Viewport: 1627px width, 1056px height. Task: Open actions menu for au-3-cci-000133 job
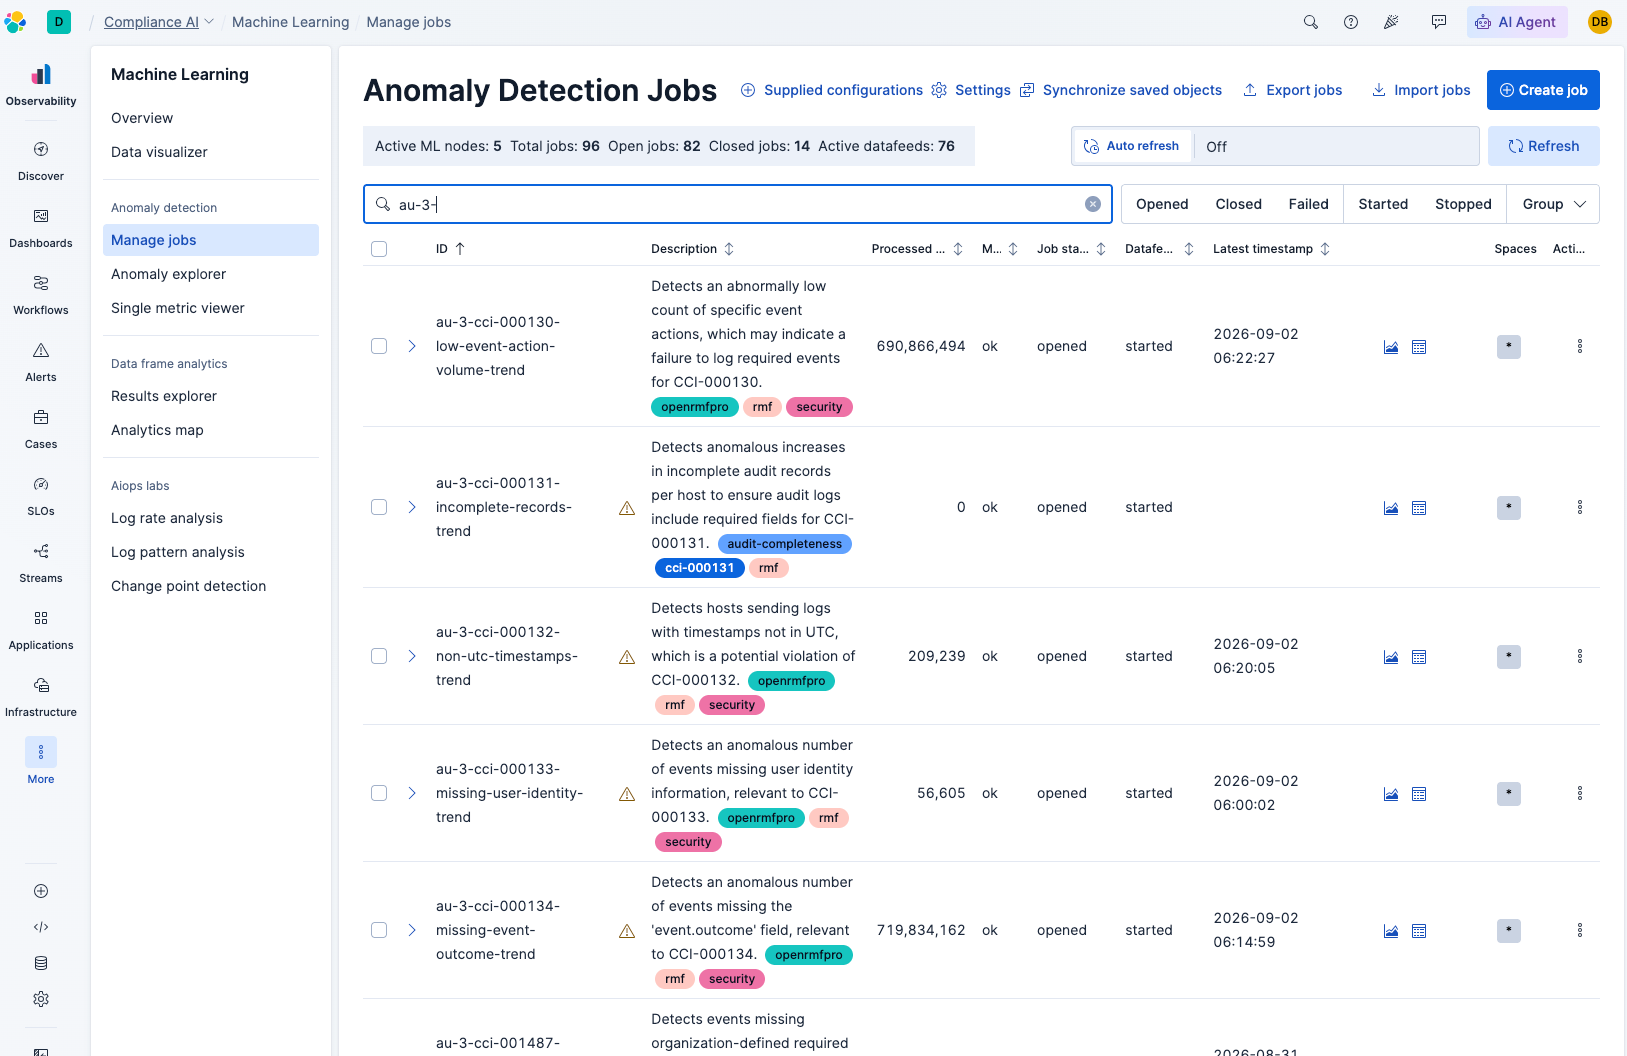(1580, 793)
